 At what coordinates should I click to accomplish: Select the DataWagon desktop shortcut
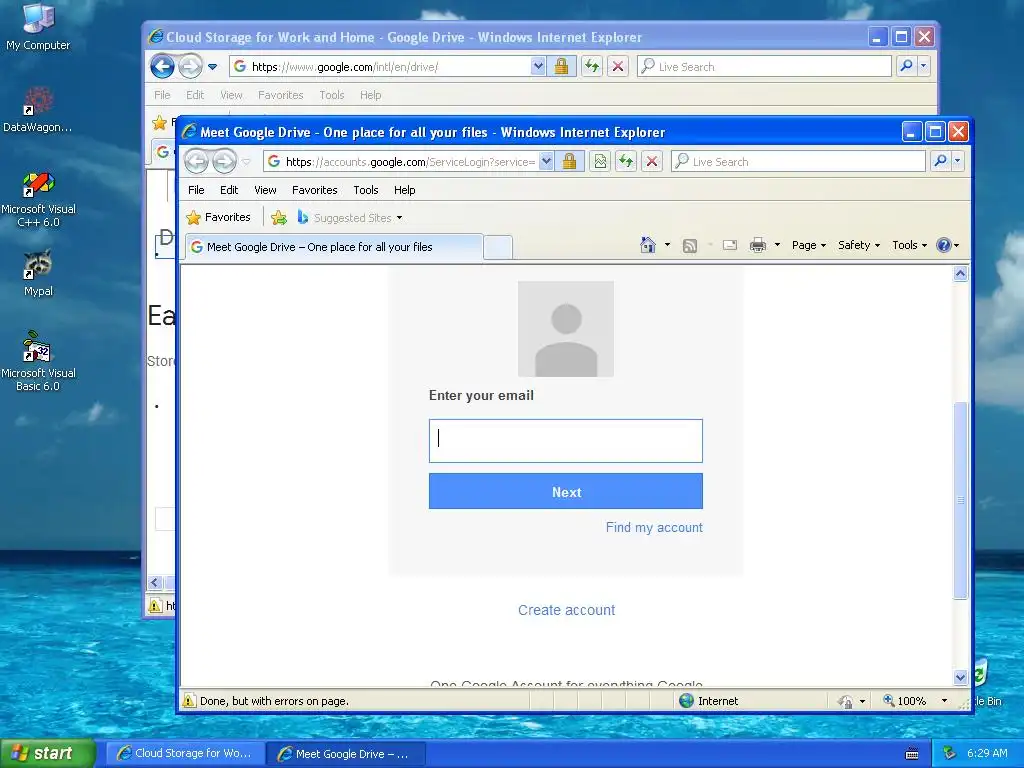[38, 110]
